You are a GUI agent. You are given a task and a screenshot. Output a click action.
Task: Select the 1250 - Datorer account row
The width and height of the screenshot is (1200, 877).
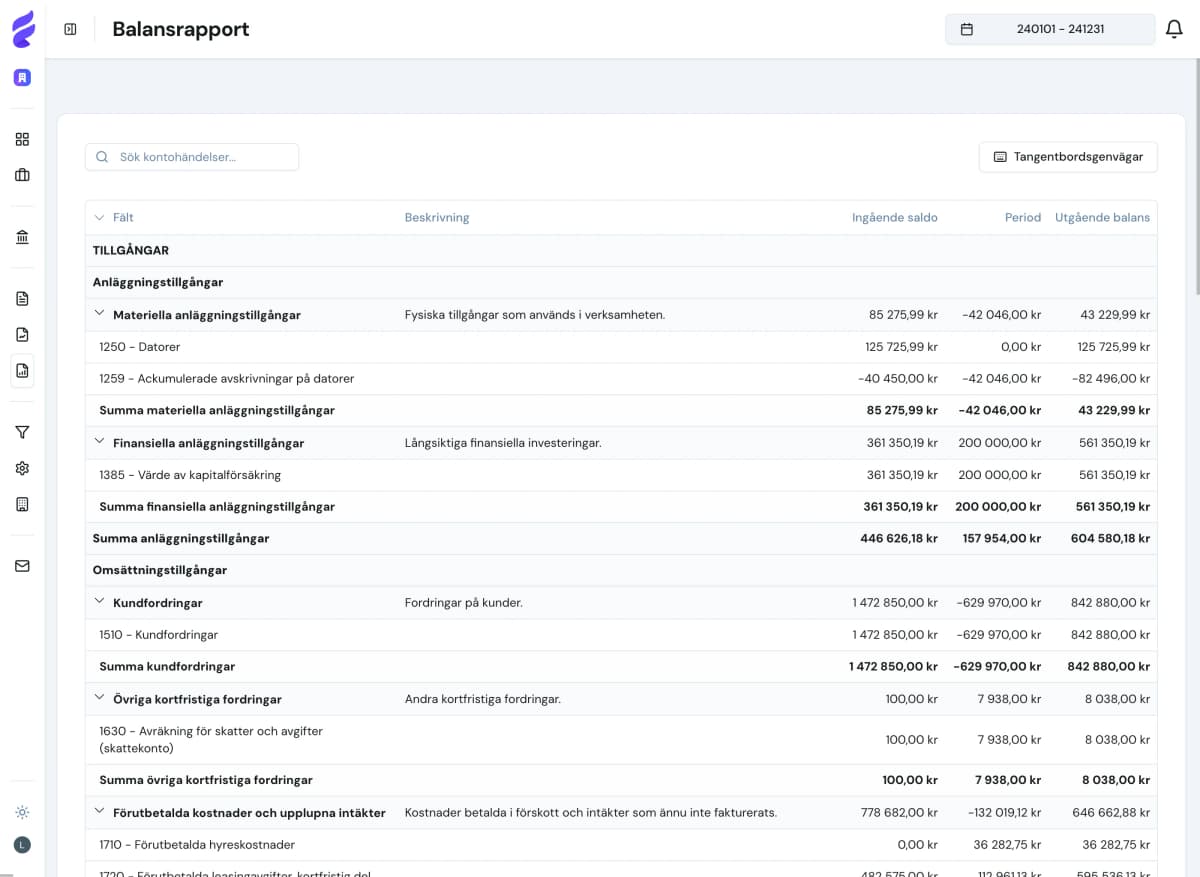pos(140,347)
